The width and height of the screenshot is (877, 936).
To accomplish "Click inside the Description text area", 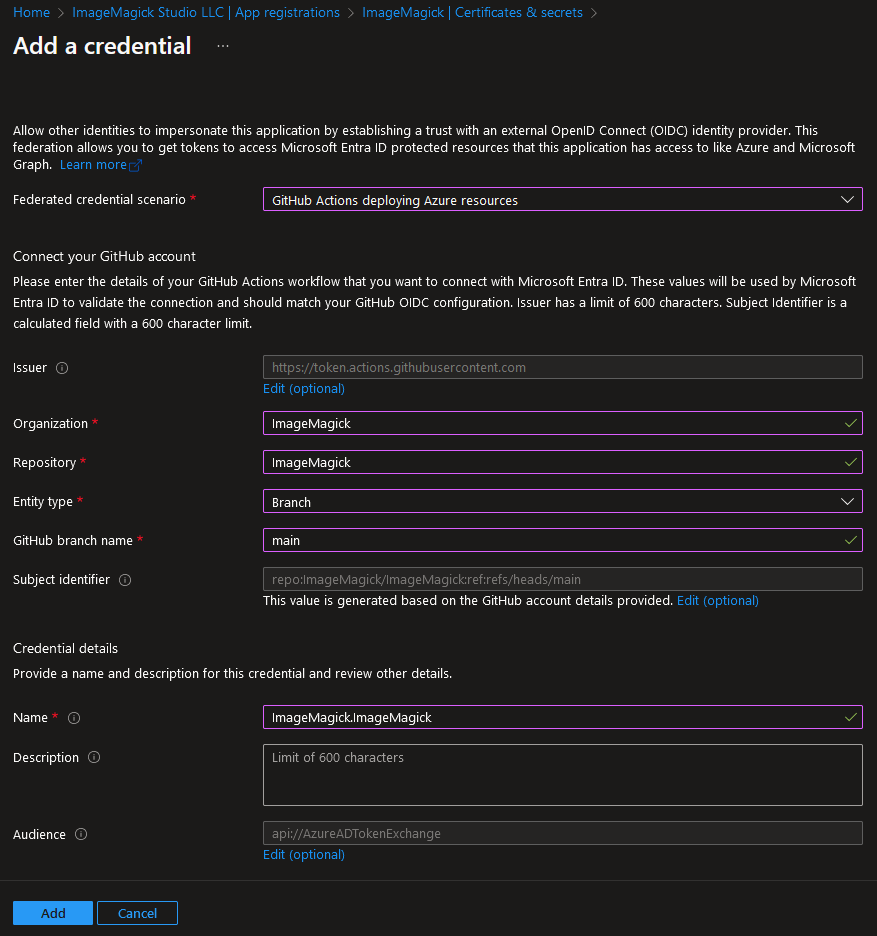I will [562, 774].
